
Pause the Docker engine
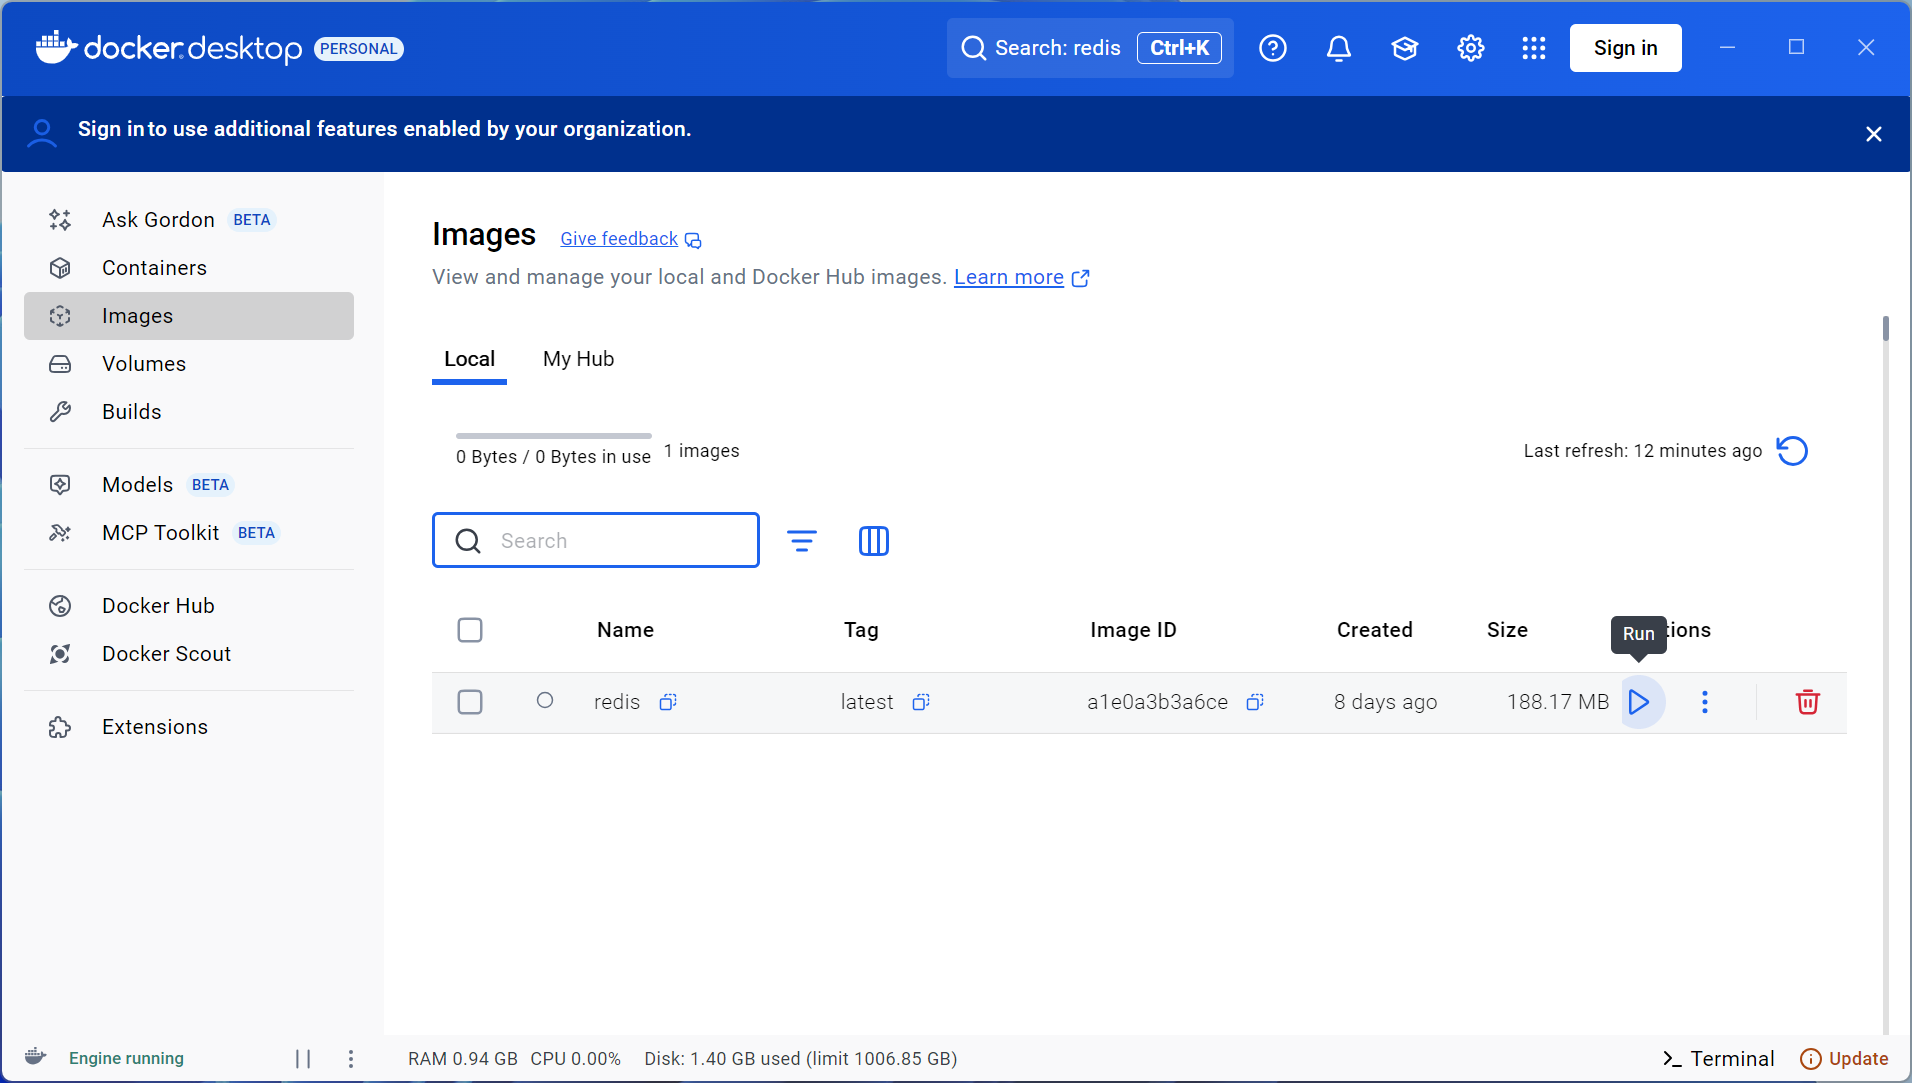(303, 1059)
